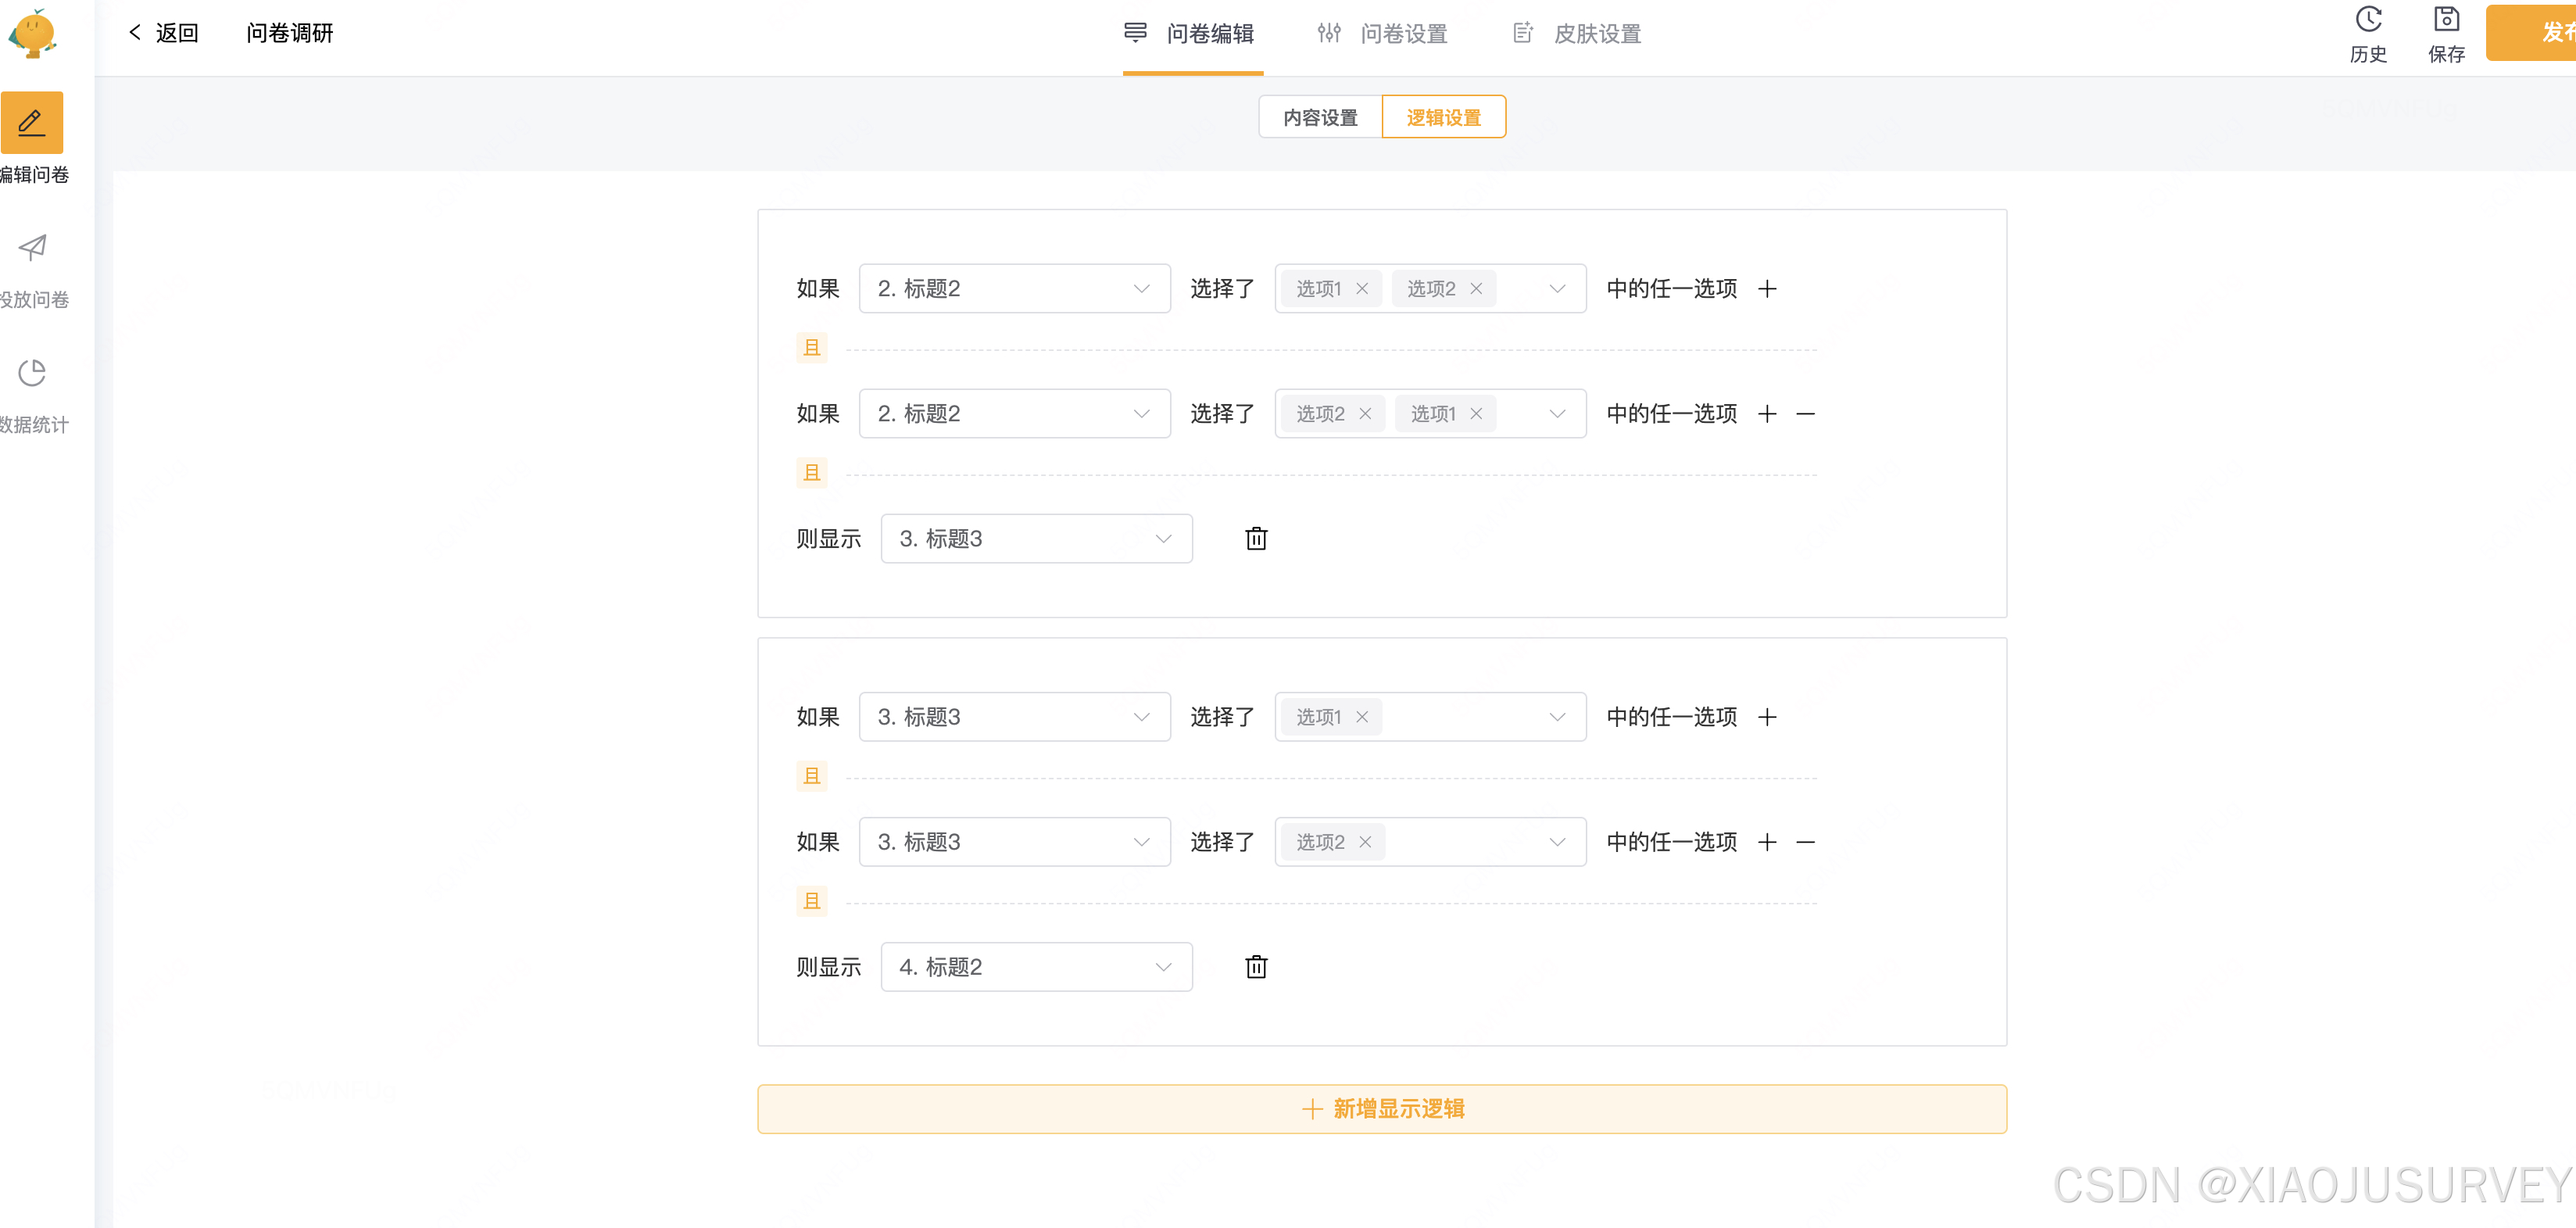Click the 且 badge below third condition

811,776
